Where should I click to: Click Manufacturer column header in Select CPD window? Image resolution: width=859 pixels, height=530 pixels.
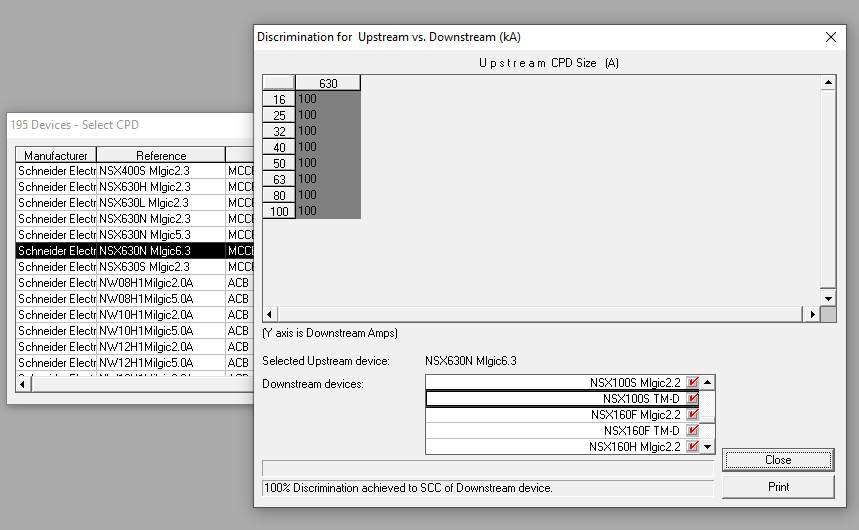[55, 155]
